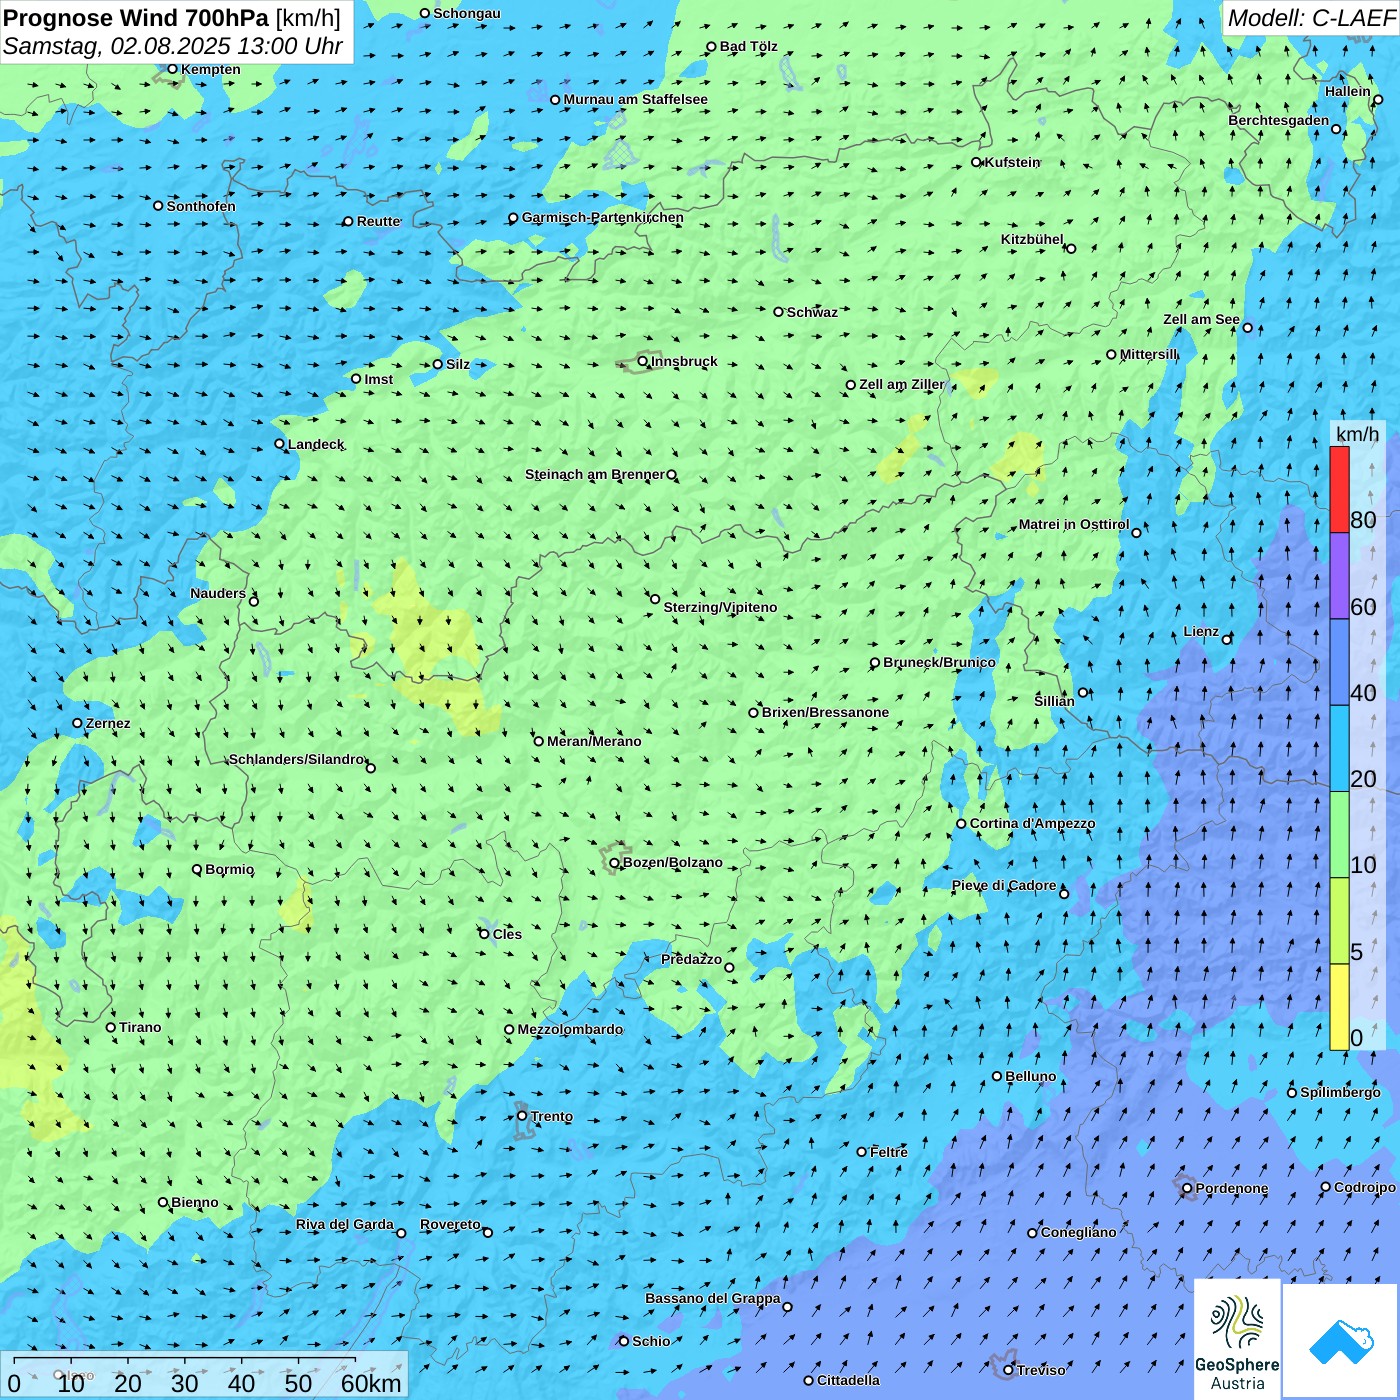Click the Cortina d'Ampezzo location dot
Viewport: 1400px width, 1400px height.
click(961, 824)
